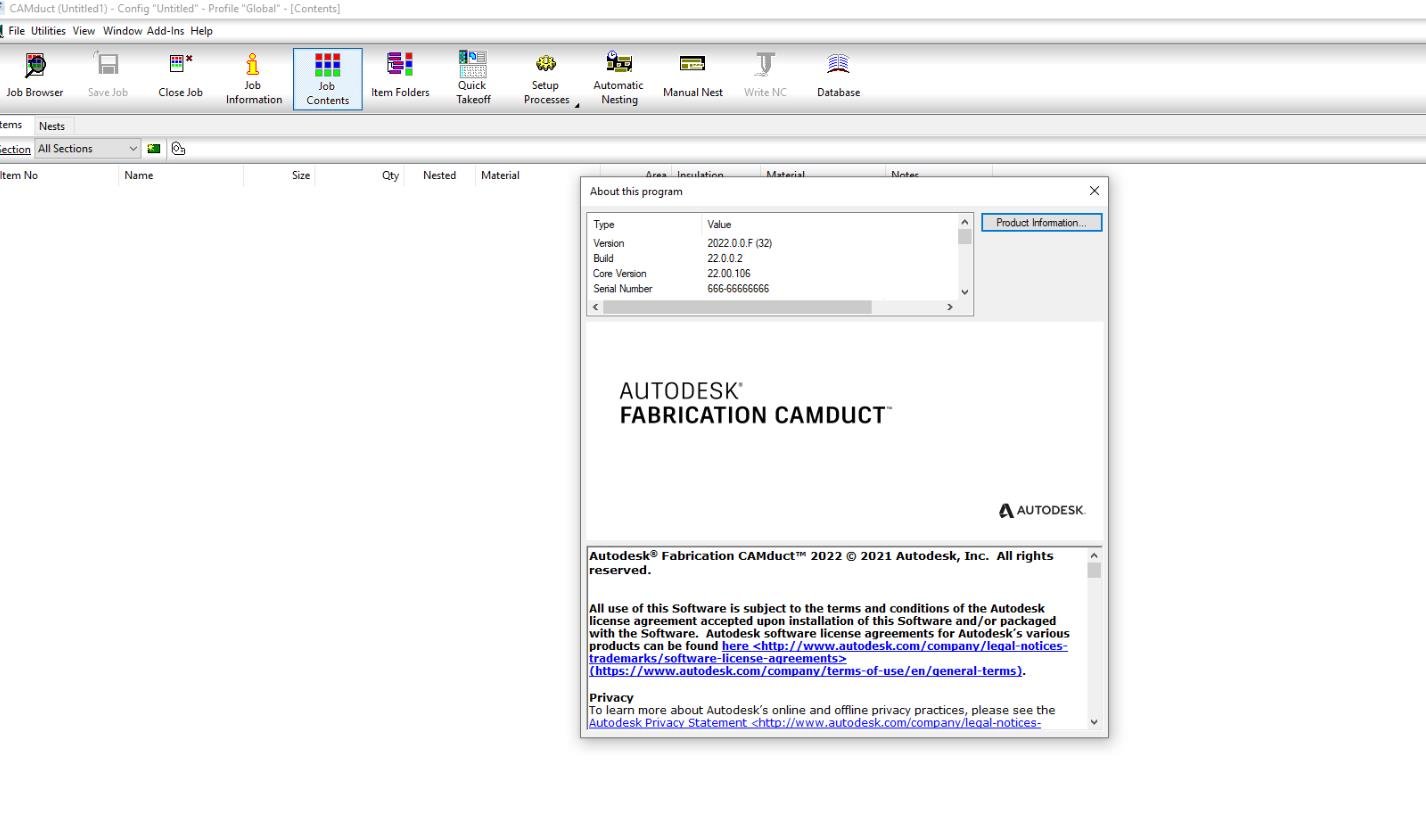This screenshot has height=825, width=1426.
Task: Open the All Sections dropdown
Action: coord(88,149)
